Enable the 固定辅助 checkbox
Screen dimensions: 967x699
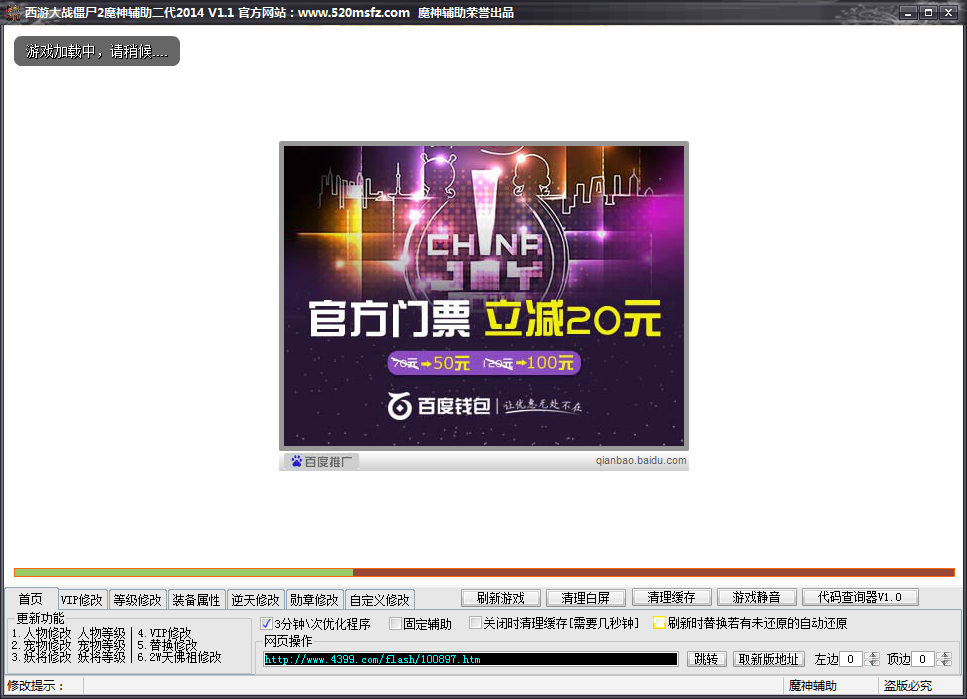395,624
